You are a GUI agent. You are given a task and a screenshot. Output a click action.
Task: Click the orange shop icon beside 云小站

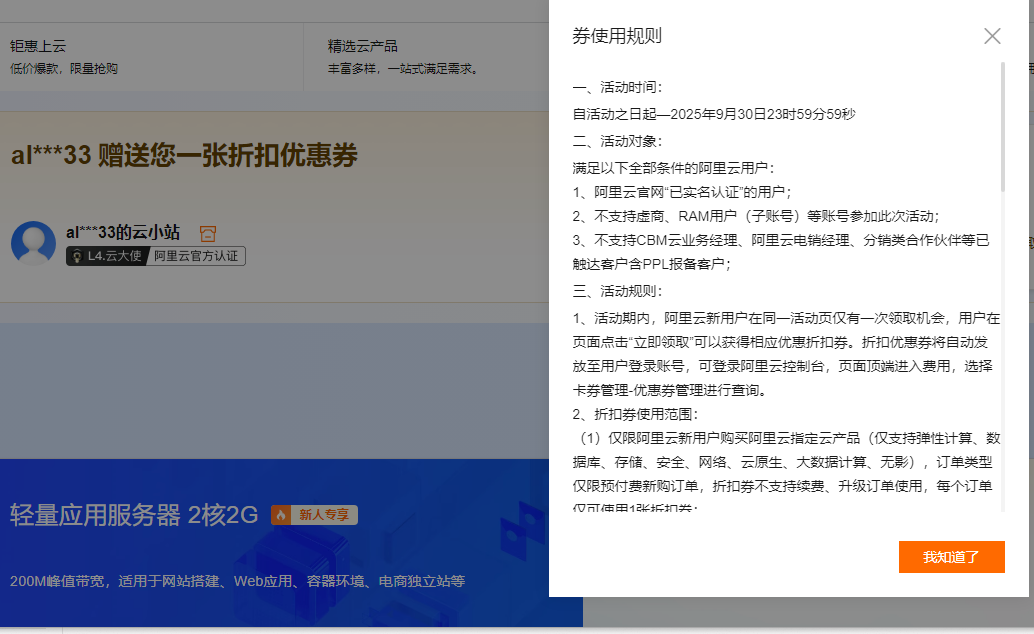(x=207, y=233)
